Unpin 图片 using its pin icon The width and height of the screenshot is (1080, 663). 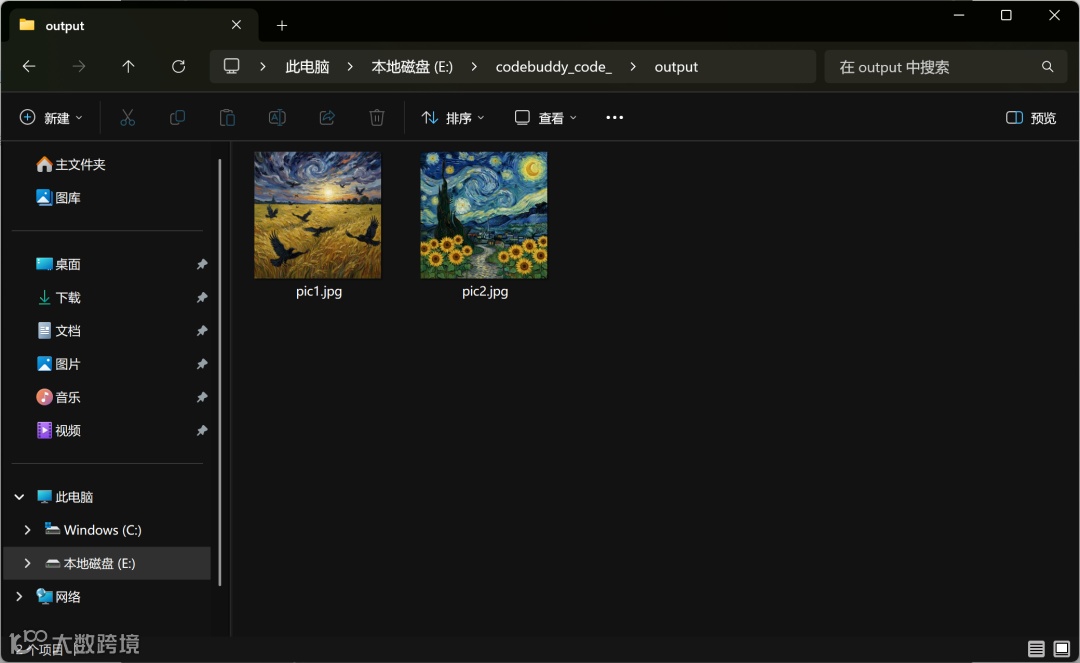click(x=202, y=364)
